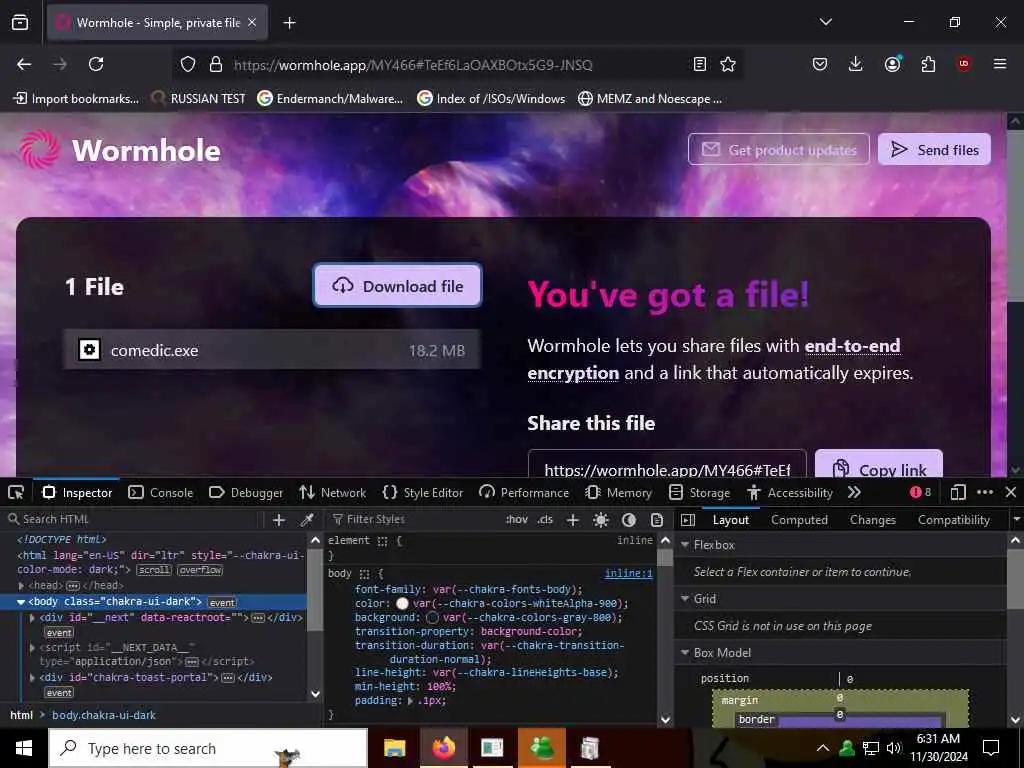The width and height of the screenshot is (1024, 768).
Task: Expand the padding shorthand value arrow
Action: pyautogui.click(x=411, y=701)
